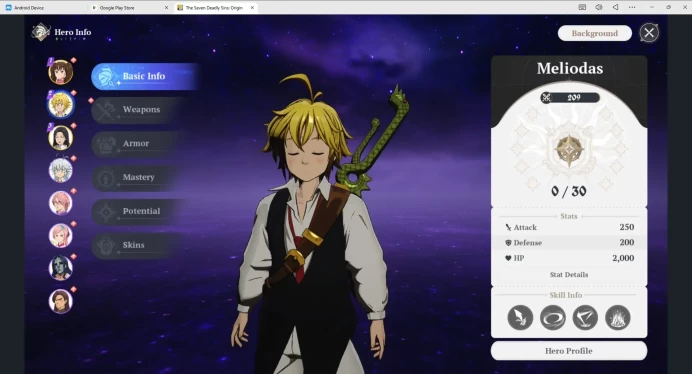The image size is (692, 374).
Task: Select the sixth hero portrait with pink hair
Action: coord(60,235)
